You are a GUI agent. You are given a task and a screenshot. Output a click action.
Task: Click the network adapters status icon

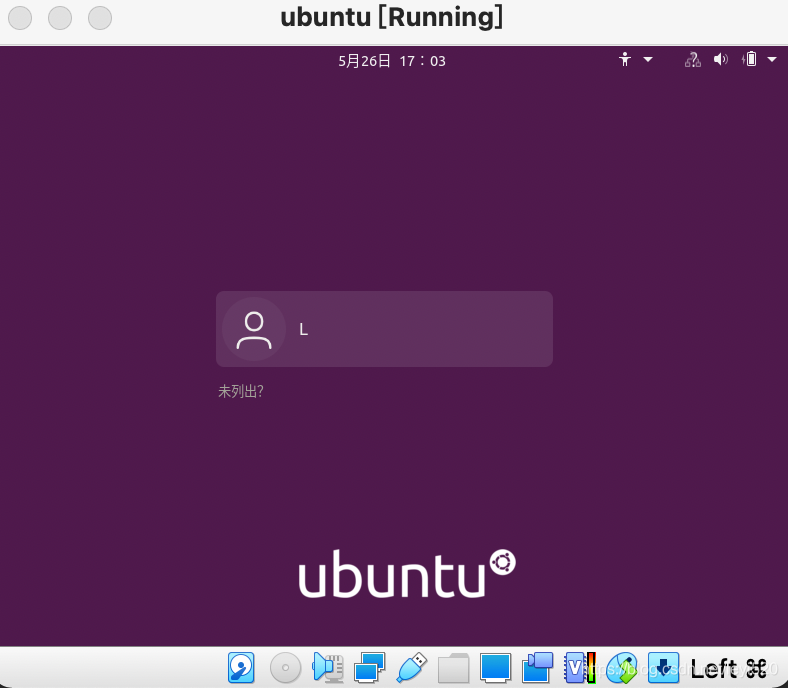[369, 667]
